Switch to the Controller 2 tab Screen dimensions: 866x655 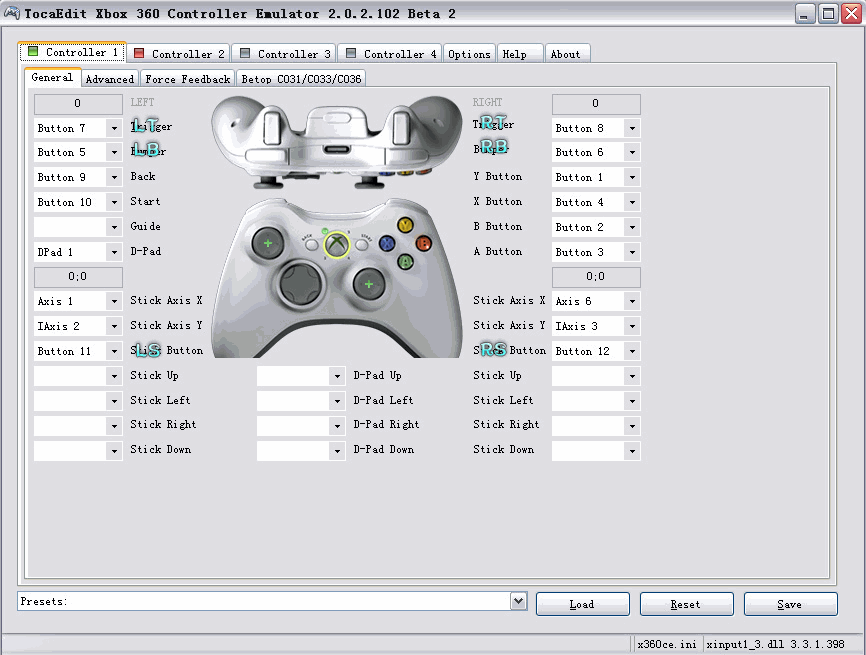[179, 54]
